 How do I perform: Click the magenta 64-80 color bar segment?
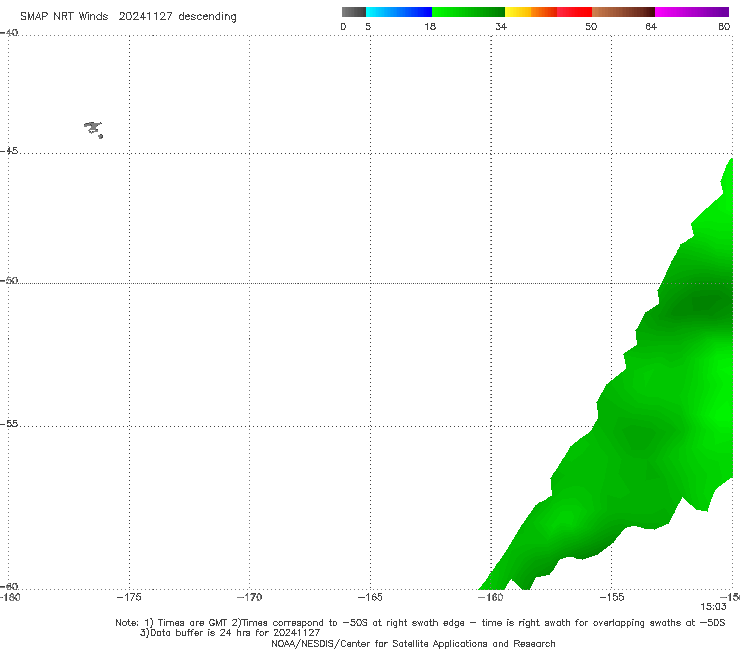tap(692, 12)
